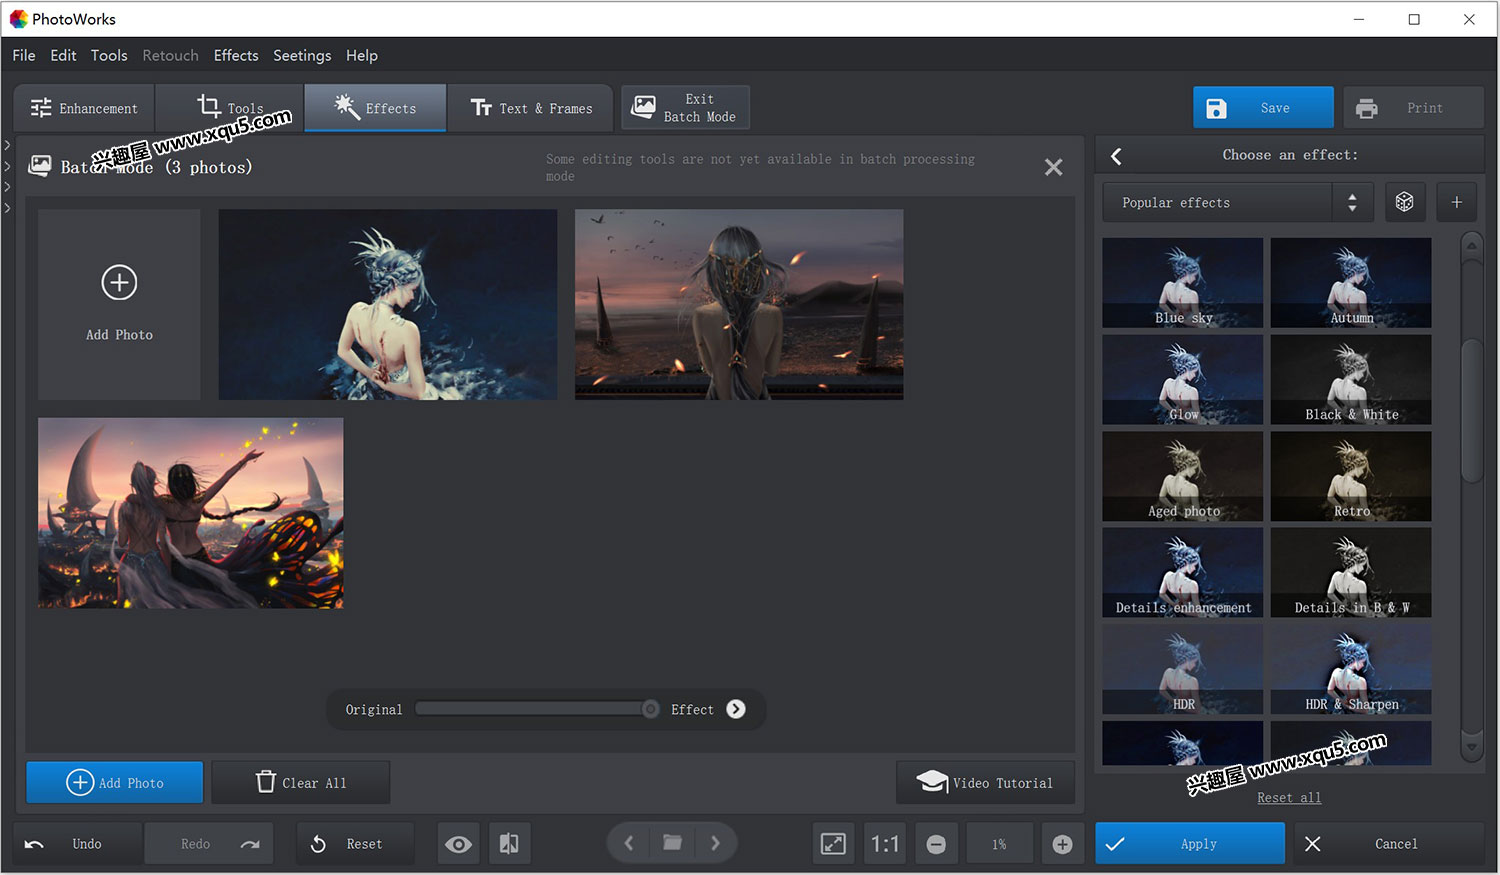
Task: Reset the image changes
Action: click(x=355, y=844)
